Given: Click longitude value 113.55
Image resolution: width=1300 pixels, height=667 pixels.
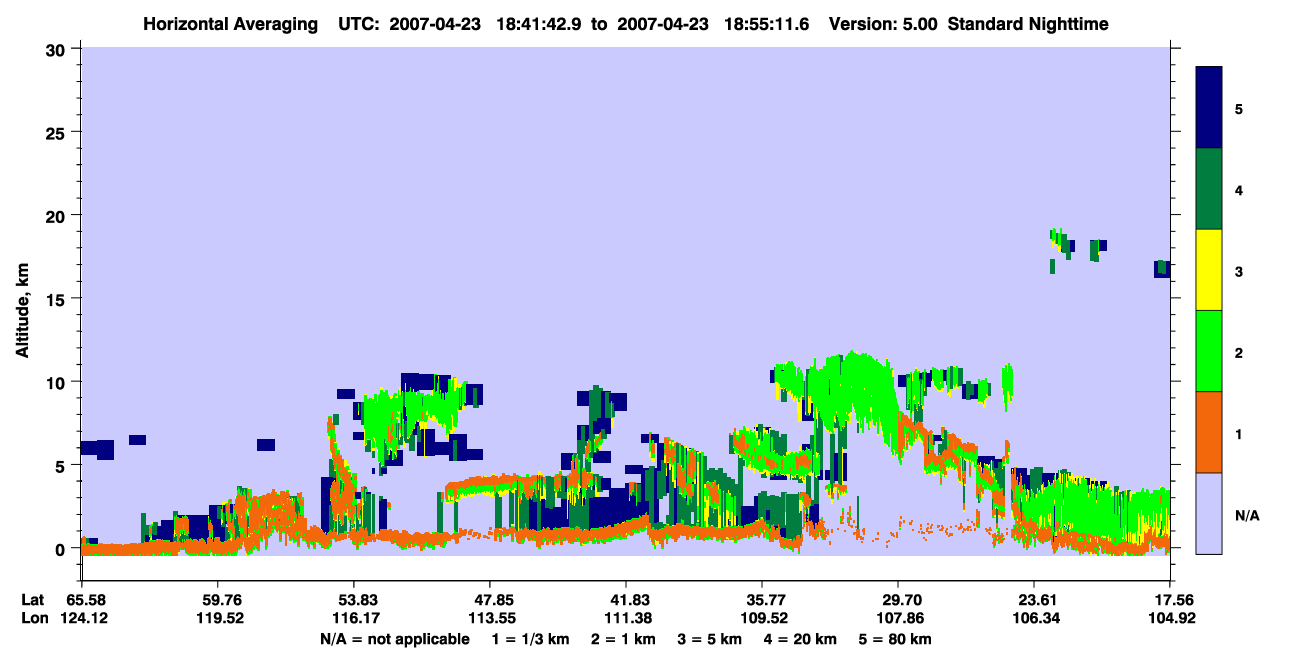Looking at the screenshot, I should pyautogui.click(x=490, y=618).
